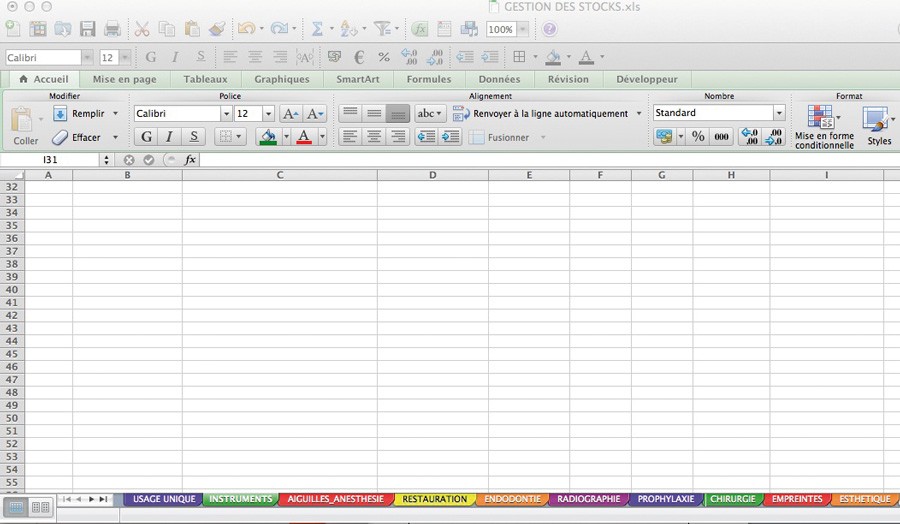Open the zoom 100% dropdown

523,30
